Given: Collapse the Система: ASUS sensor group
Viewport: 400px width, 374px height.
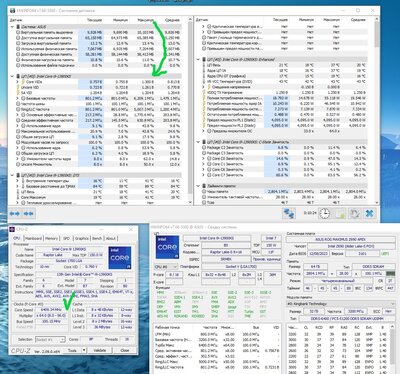Looking at the screenshot, I should coord(12,27).
